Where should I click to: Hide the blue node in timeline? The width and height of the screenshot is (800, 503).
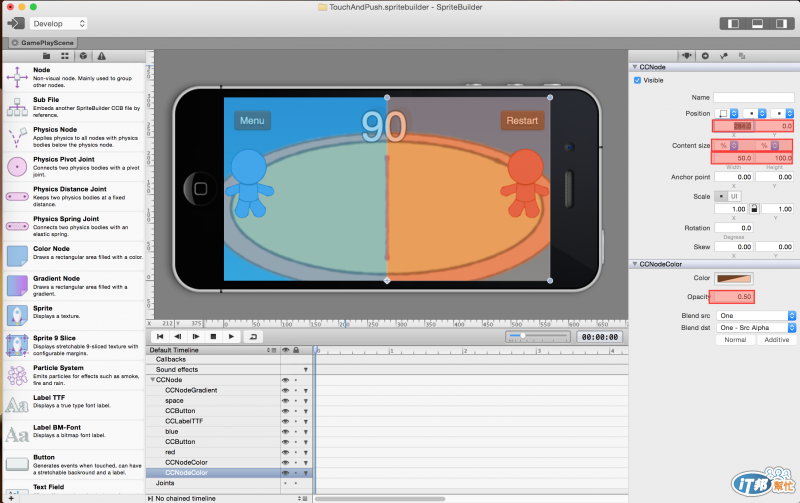285,432
